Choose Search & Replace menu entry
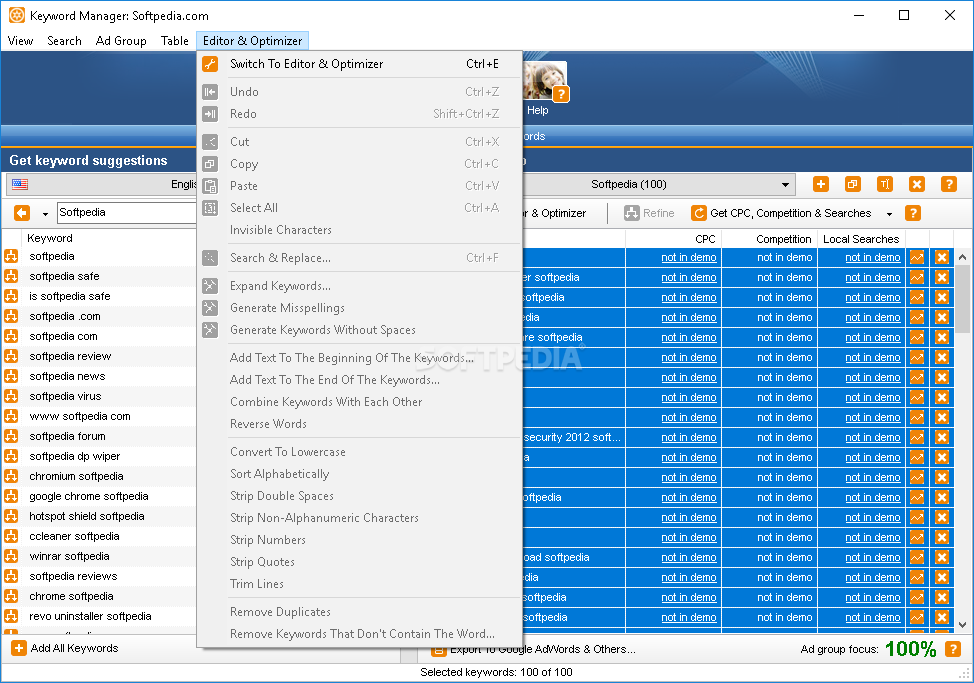974x683 pixels. click(360, 258)
